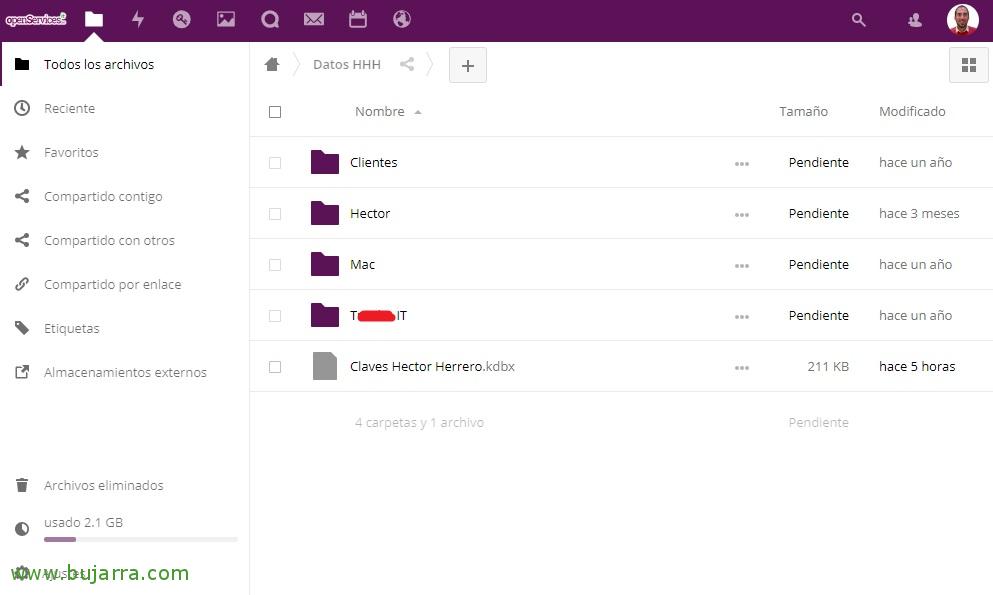Click share icon next to Datos HHH
This screenshot has width=993, height=595.
pos(407,65)
